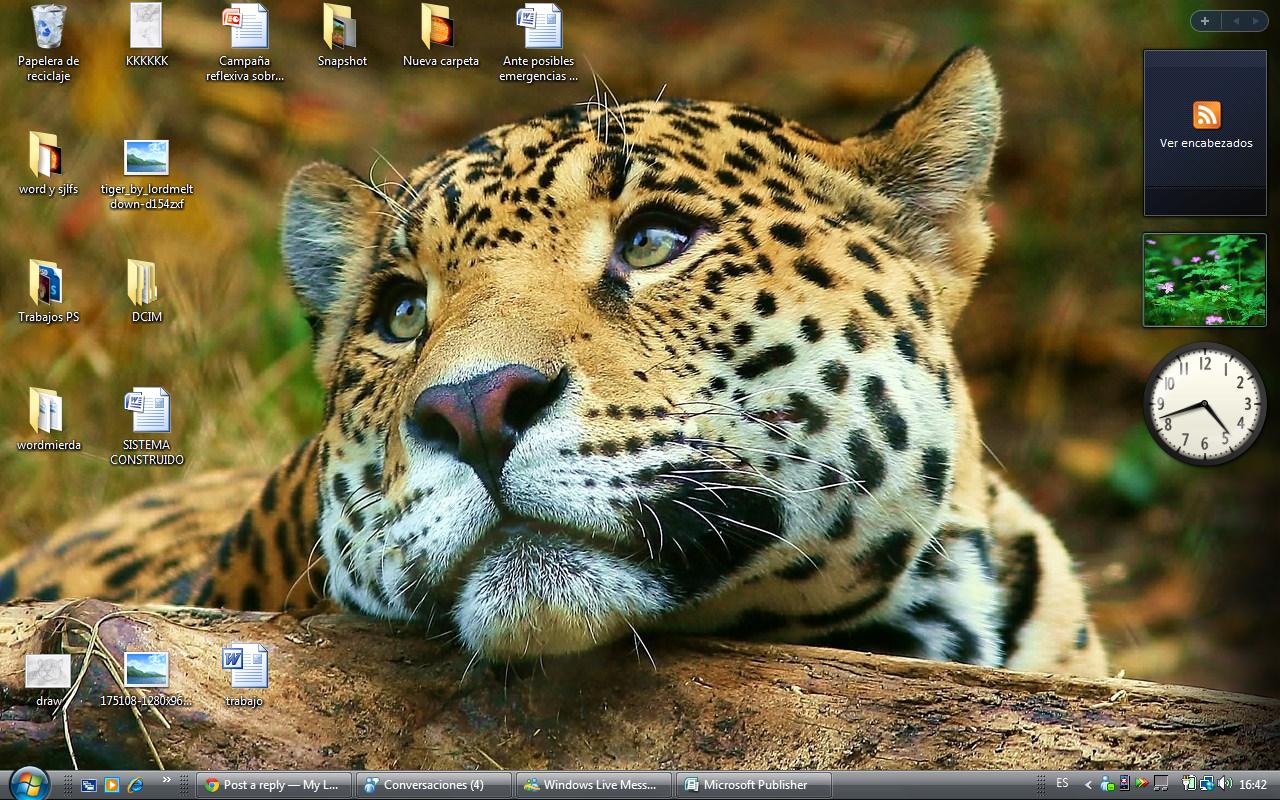Image resolution: width=1280 pixels, height=800 pixels.
Task: Click the sidebar add gadgets plus button
Action: coord(1205,21)
